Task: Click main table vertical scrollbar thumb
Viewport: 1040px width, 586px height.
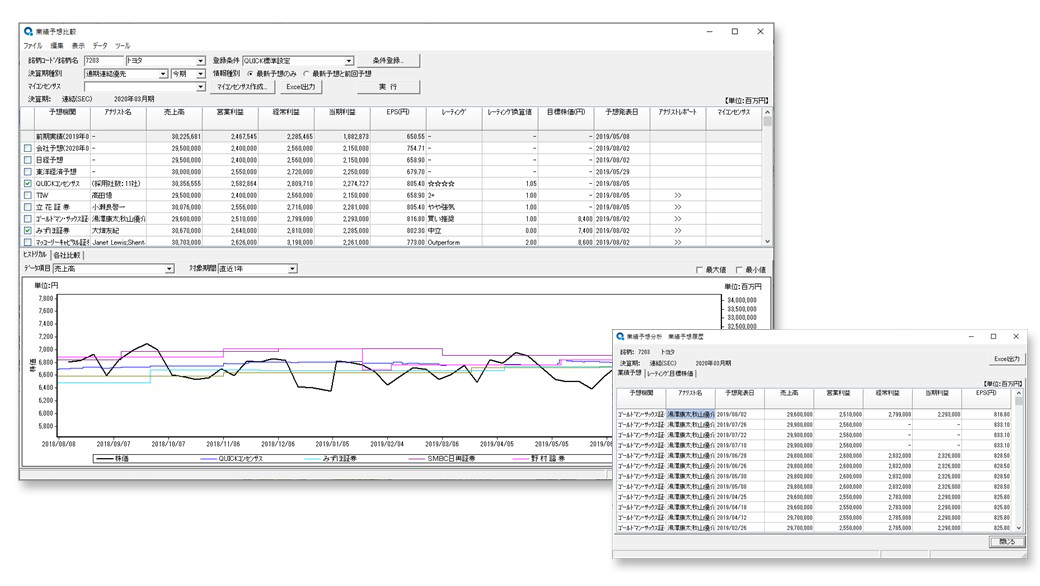Action: point(767,122)
